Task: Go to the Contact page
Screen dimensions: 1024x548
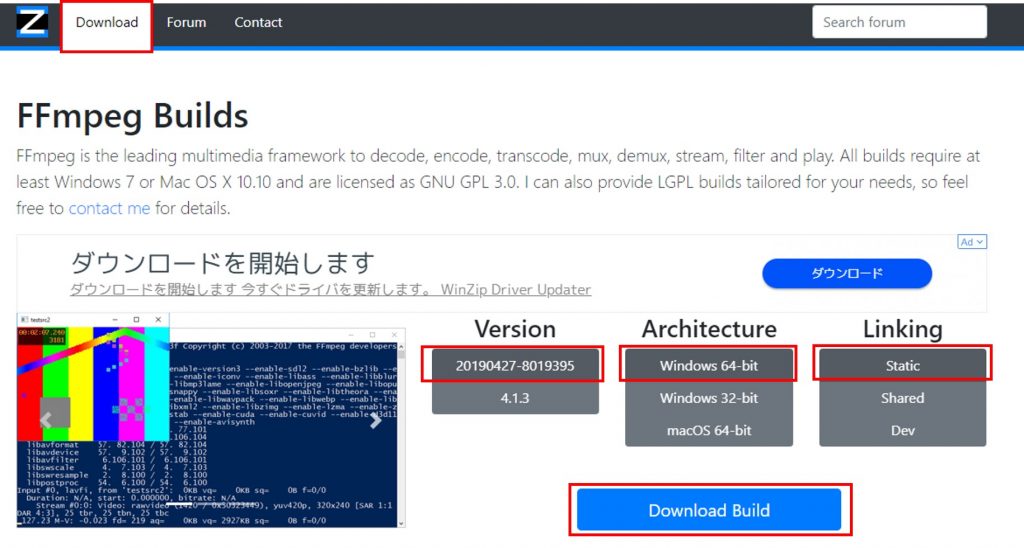Action: tap(258, 22)
